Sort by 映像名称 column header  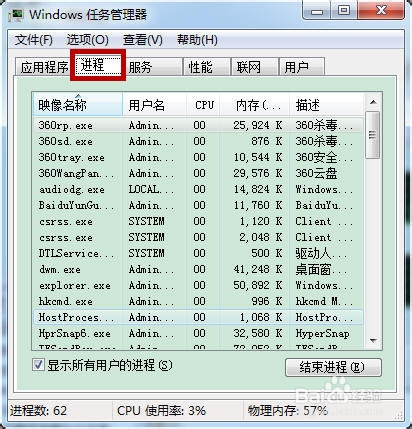click(77, 105)
